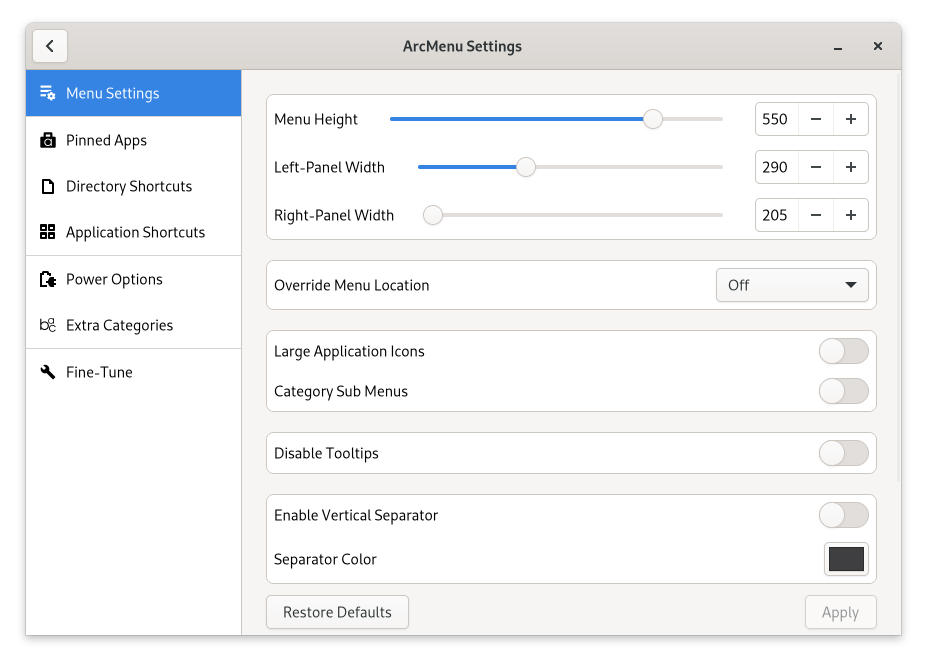Viewport: 927px width, 664px height.
Task: Click the Extra Categories icon
Action: coord(47,325)
